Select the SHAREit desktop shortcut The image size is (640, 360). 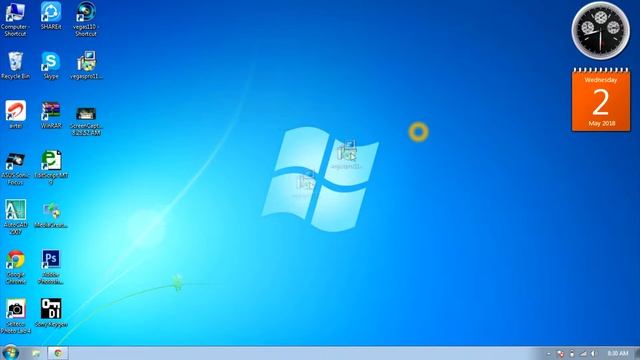point(51,16)
